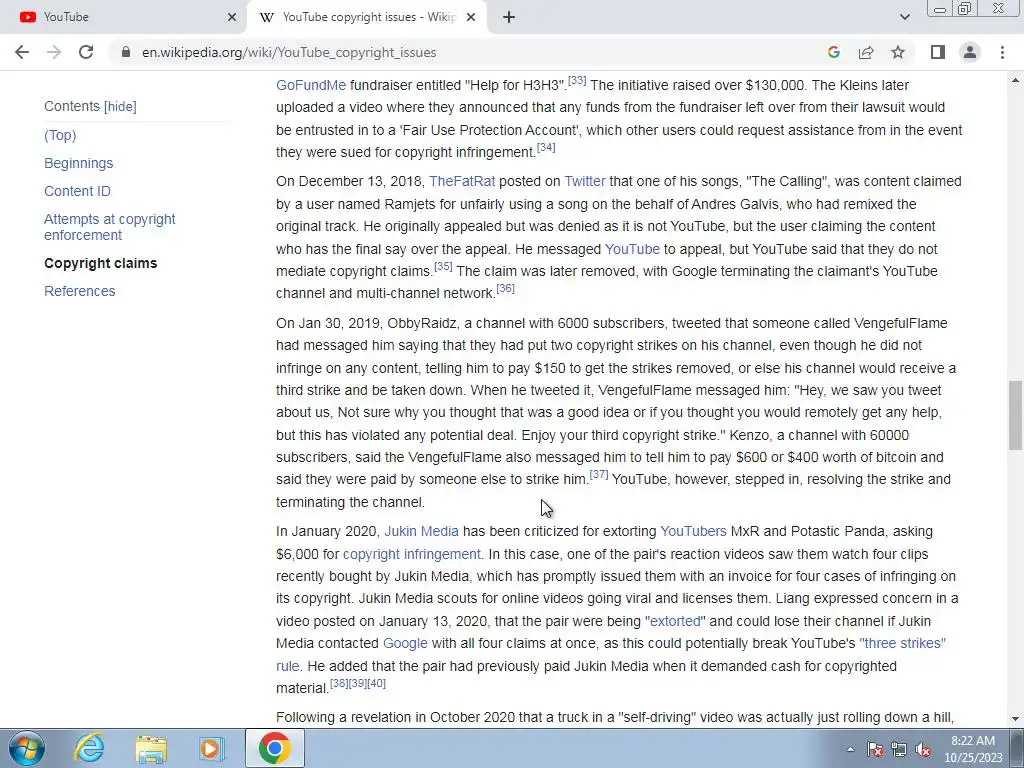The height and width of the screenshot is (768, 1024).
Task: Follow TheFatRat article link
Action: 462,182
